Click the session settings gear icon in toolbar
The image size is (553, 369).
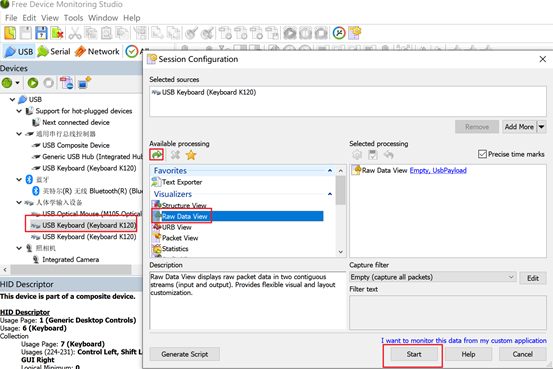355,33
